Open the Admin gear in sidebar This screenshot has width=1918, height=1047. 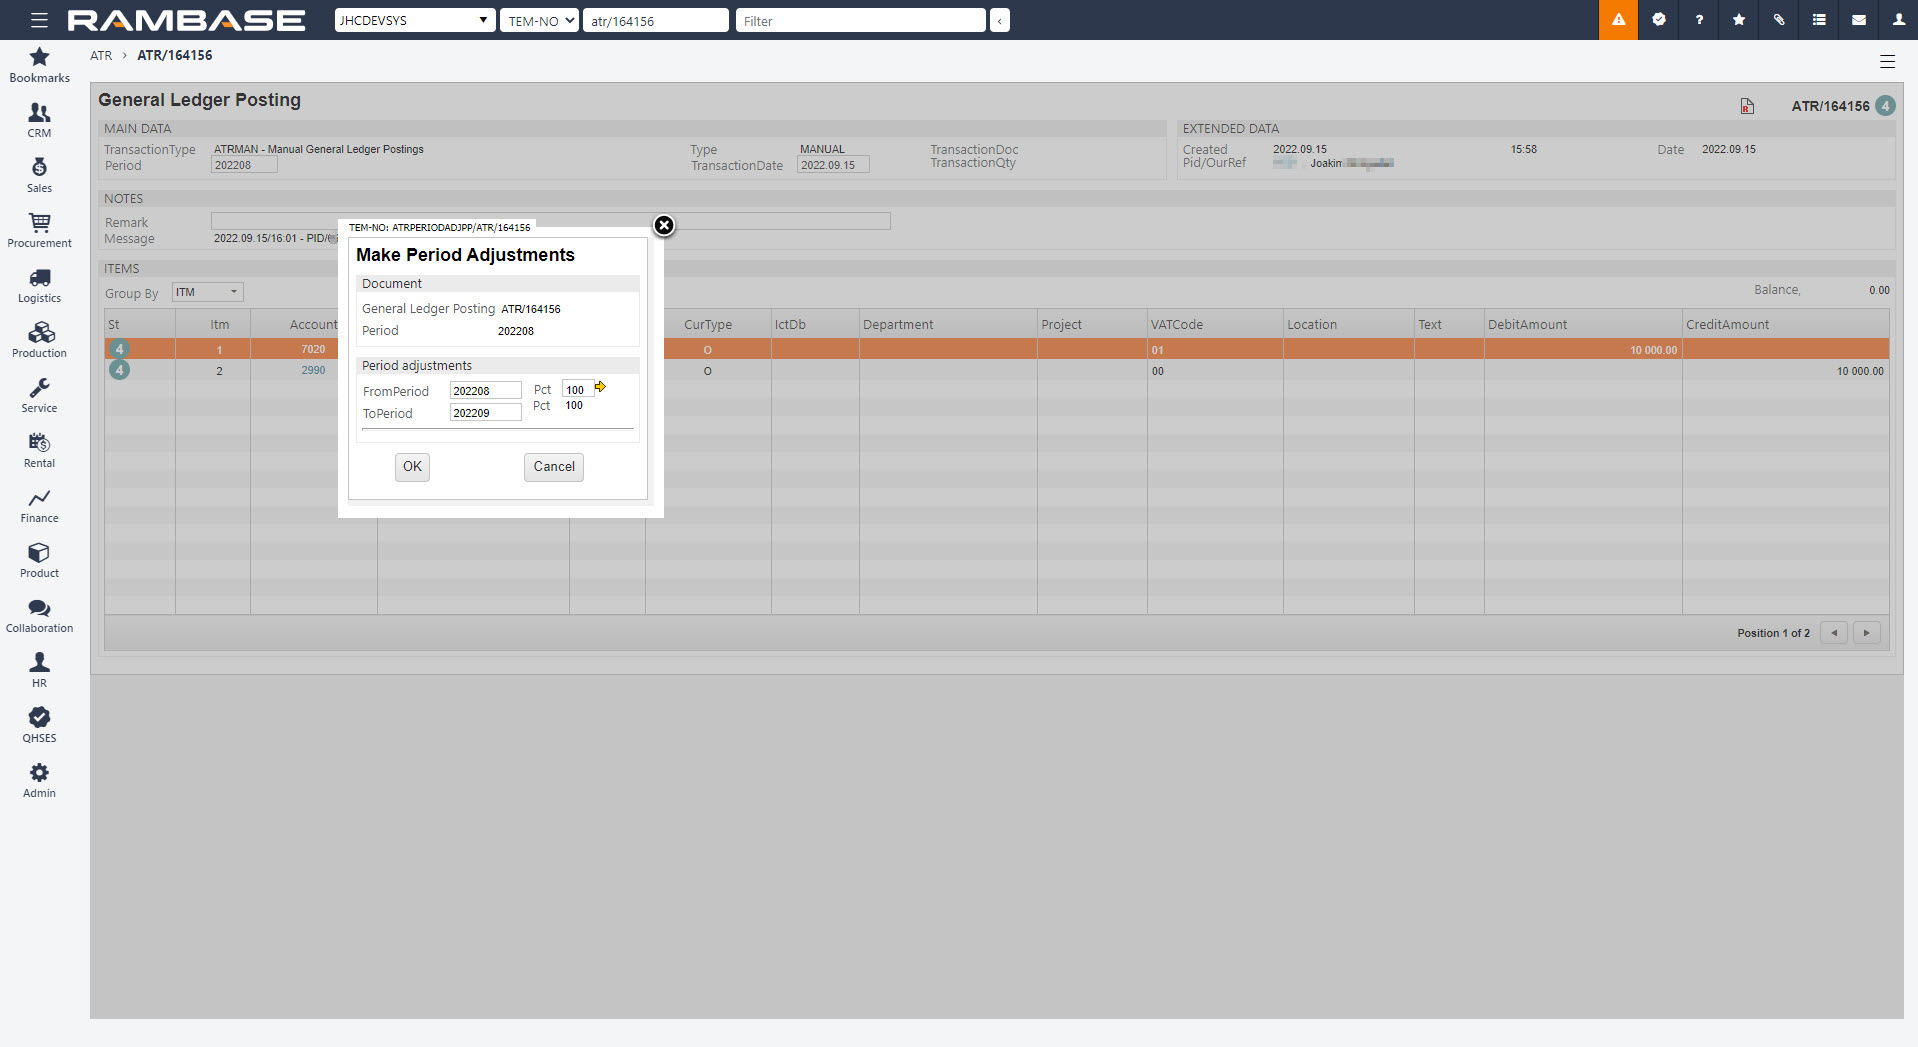(x=39, y=781)
